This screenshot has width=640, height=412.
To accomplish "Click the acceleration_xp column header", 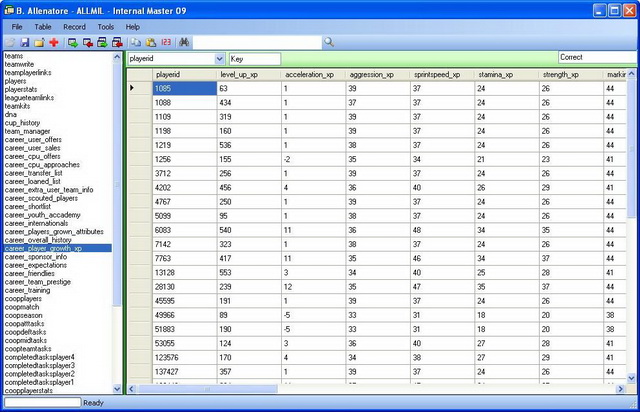I will pos(313,75).
